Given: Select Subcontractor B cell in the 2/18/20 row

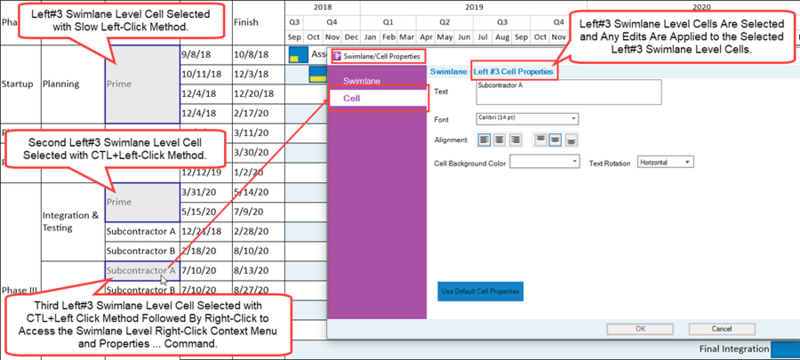Looking at the screenshot, I should (x=142, y=251).
